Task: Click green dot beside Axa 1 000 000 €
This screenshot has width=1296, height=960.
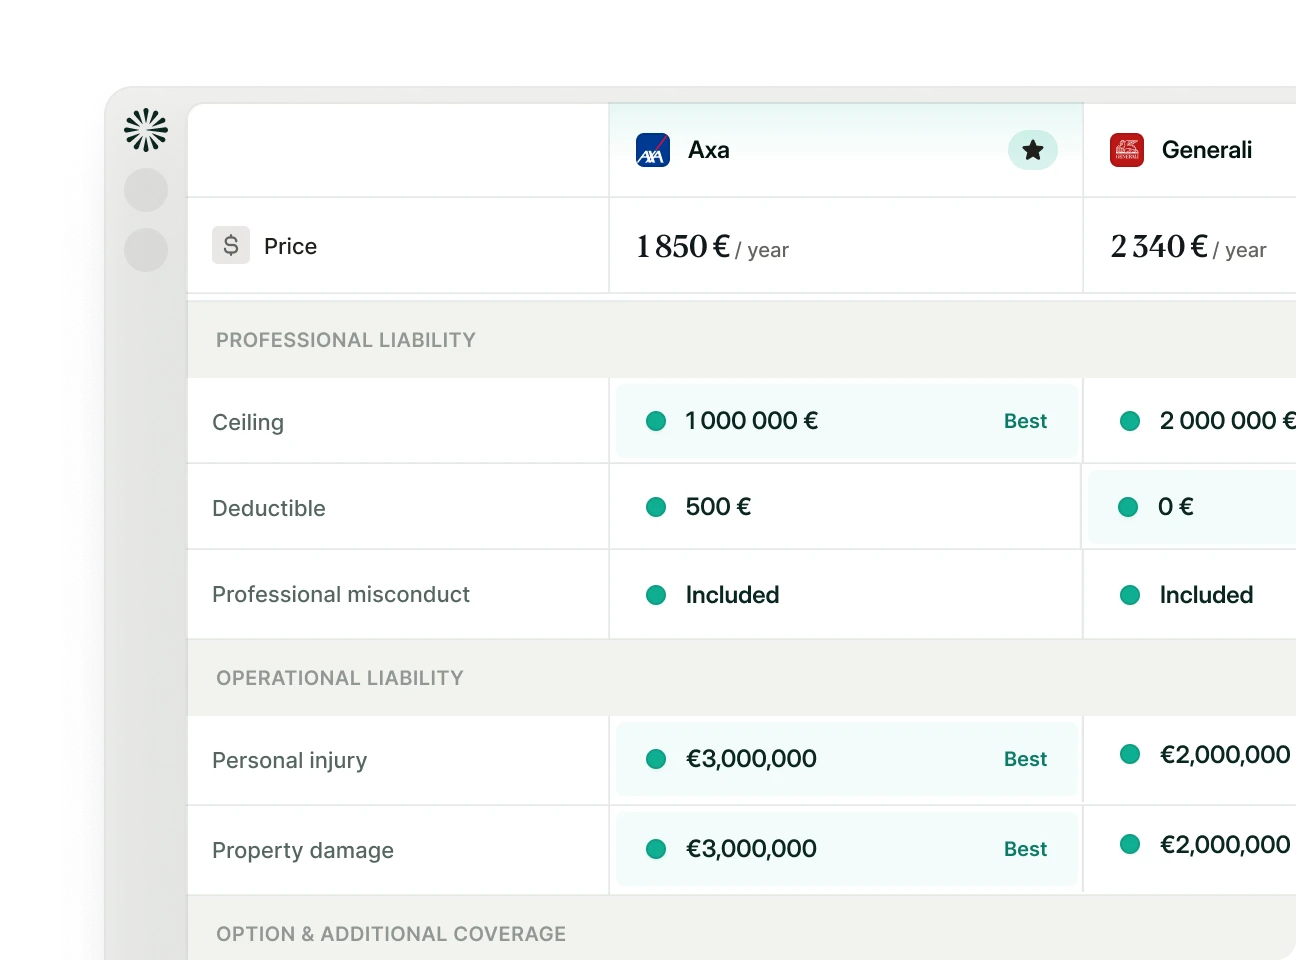Action: pyautogui.click(x=656, y=421)
